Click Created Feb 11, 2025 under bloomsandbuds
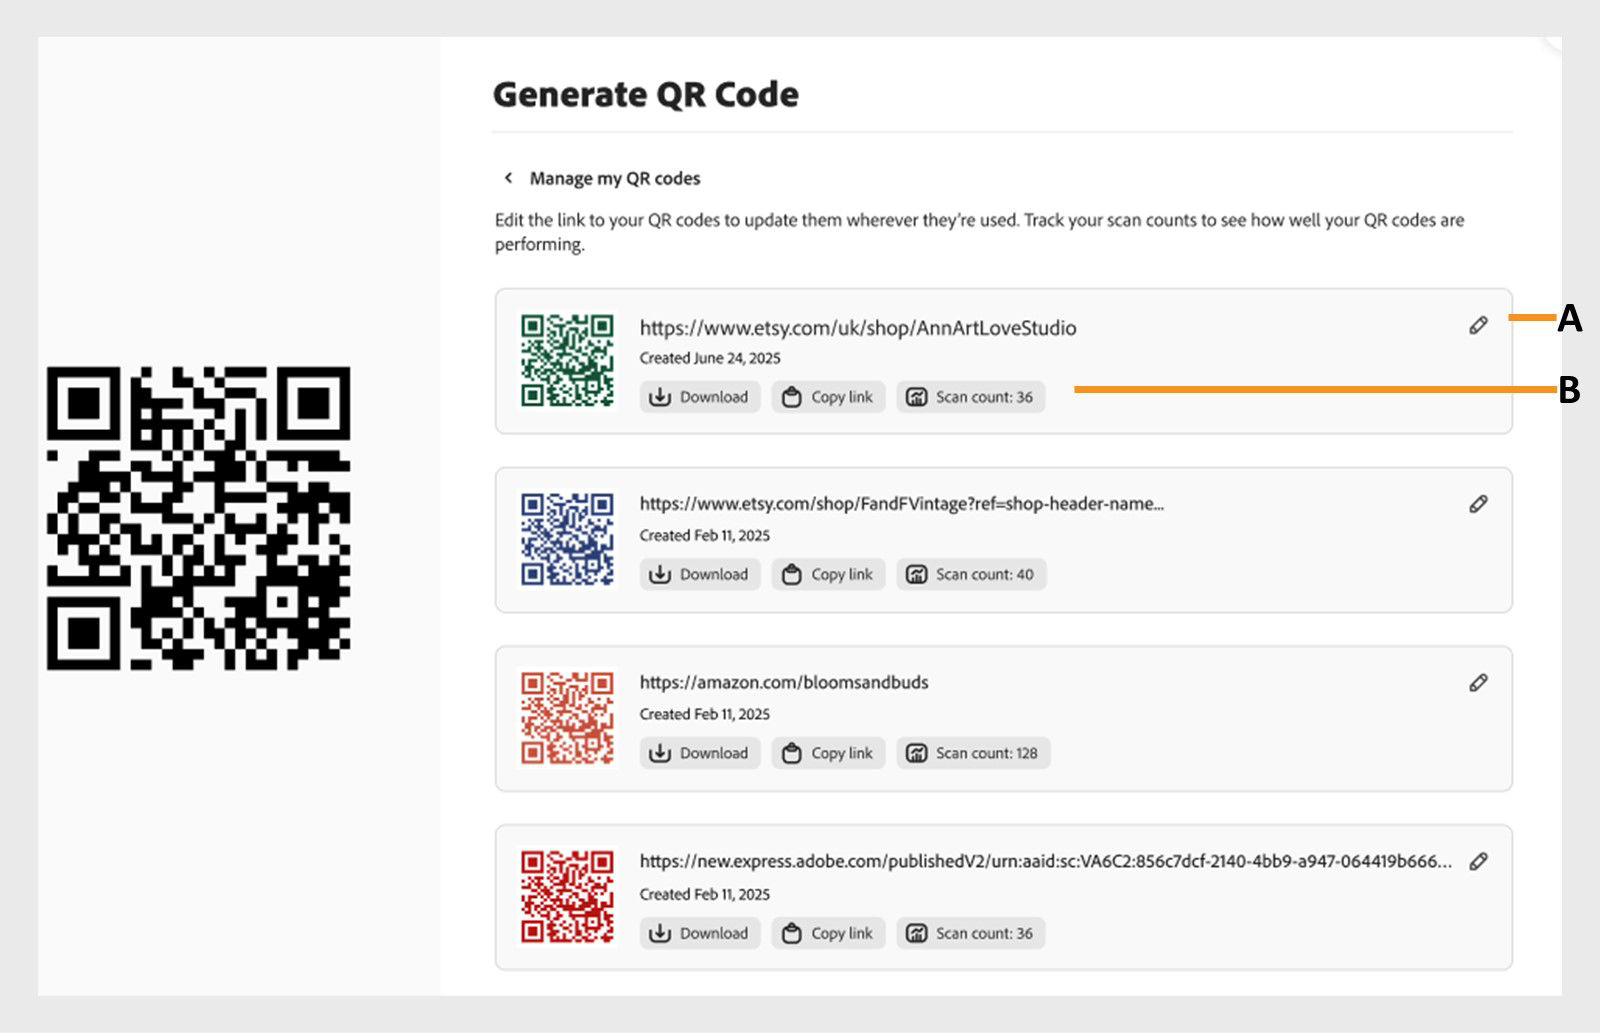Screen dimensions: 1600x1033 tap(705, 715)
